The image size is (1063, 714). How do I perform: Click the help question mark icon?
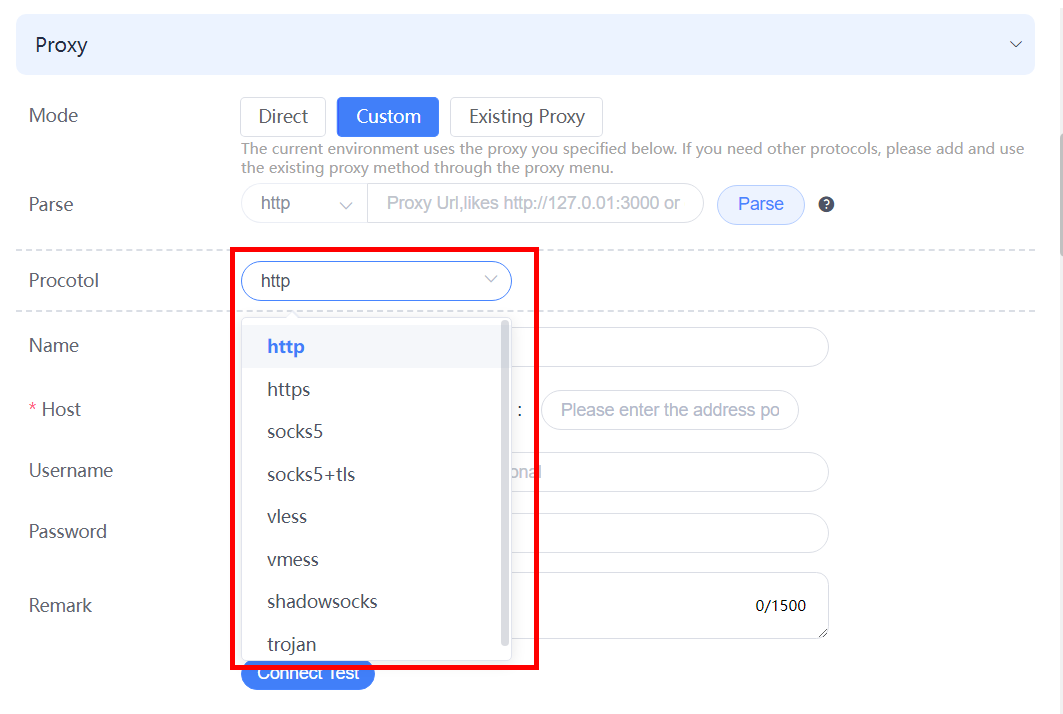tap(826, 204)
